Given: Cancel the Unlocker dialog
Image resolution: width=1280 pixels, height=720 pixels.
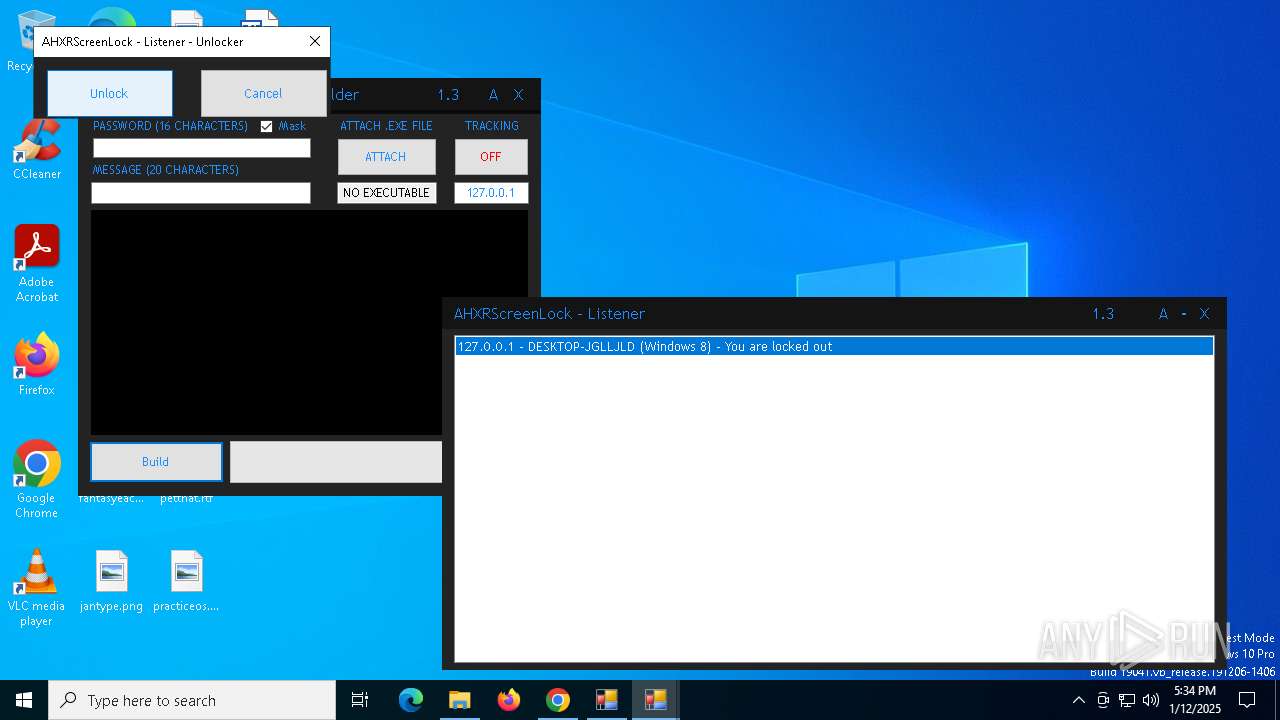Looking at the screenshot, I should 263,93.
